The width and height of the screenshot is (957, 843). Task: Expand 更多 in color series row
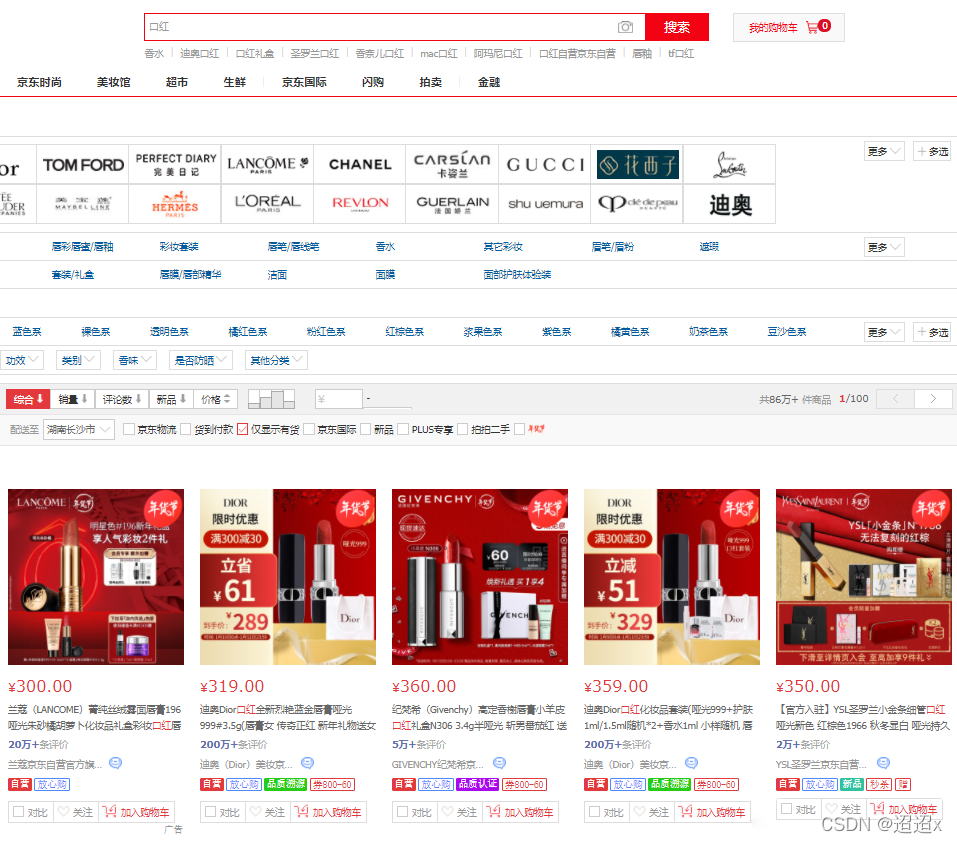[884, 332]
